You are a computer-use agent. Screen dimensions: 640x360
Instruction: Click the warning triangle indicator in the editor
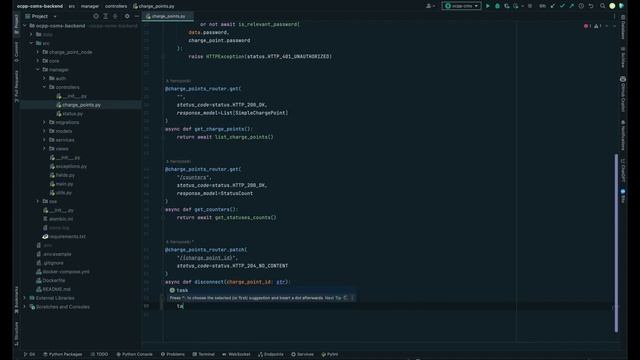(x=598, y=26)
